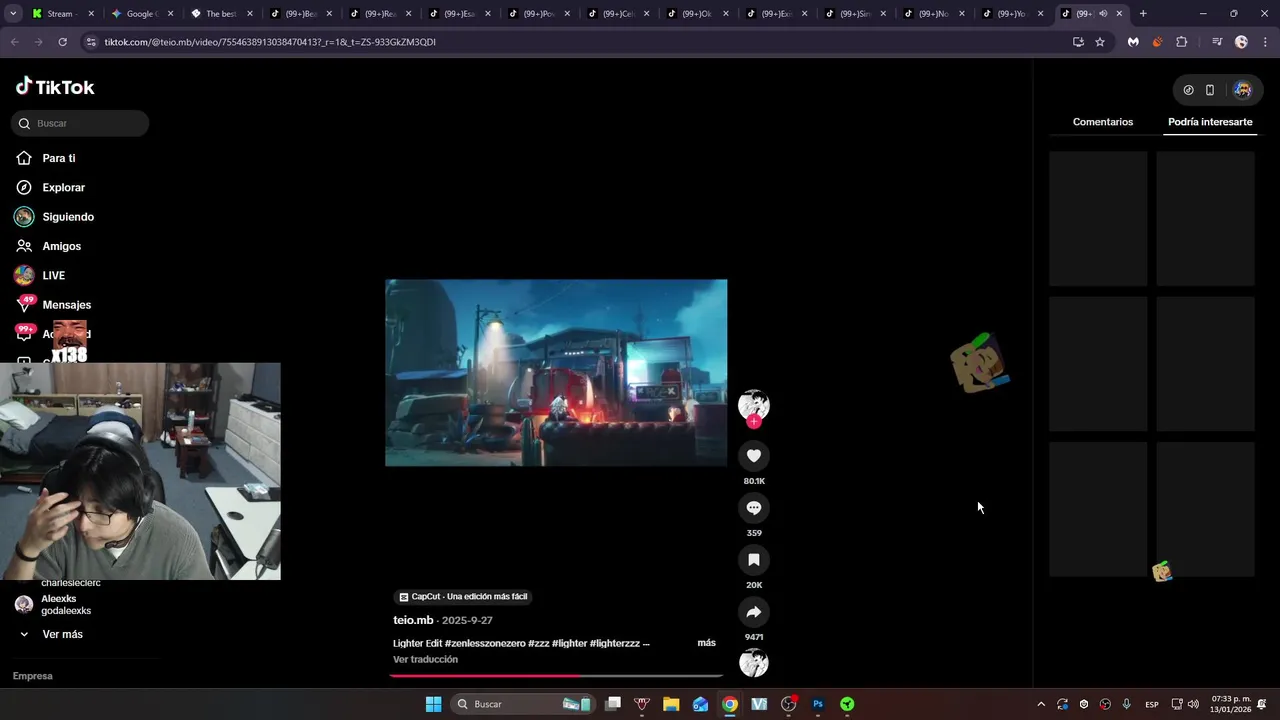Click Ver traducción link

pyautogui.click(x=425, y=660)
